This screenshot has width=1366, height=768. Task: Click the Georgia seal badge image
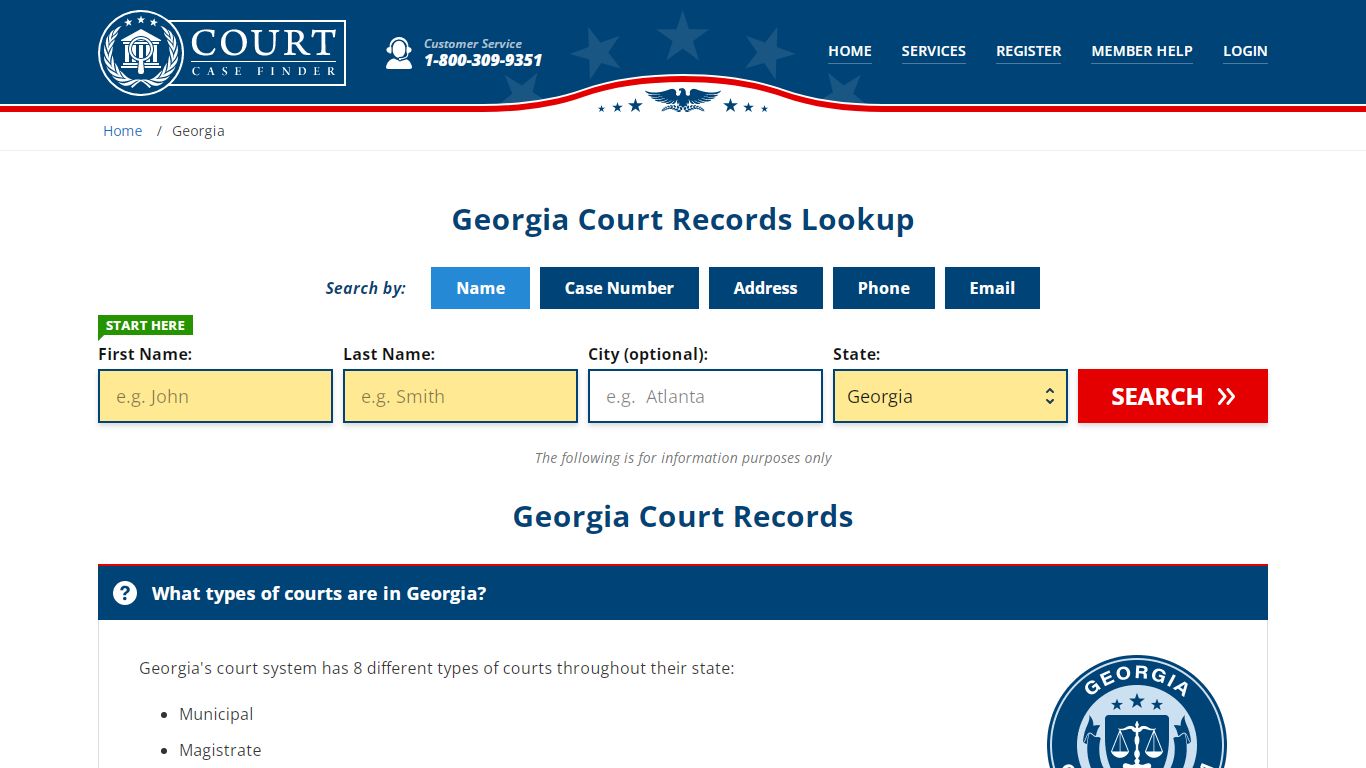(1137, 712)
